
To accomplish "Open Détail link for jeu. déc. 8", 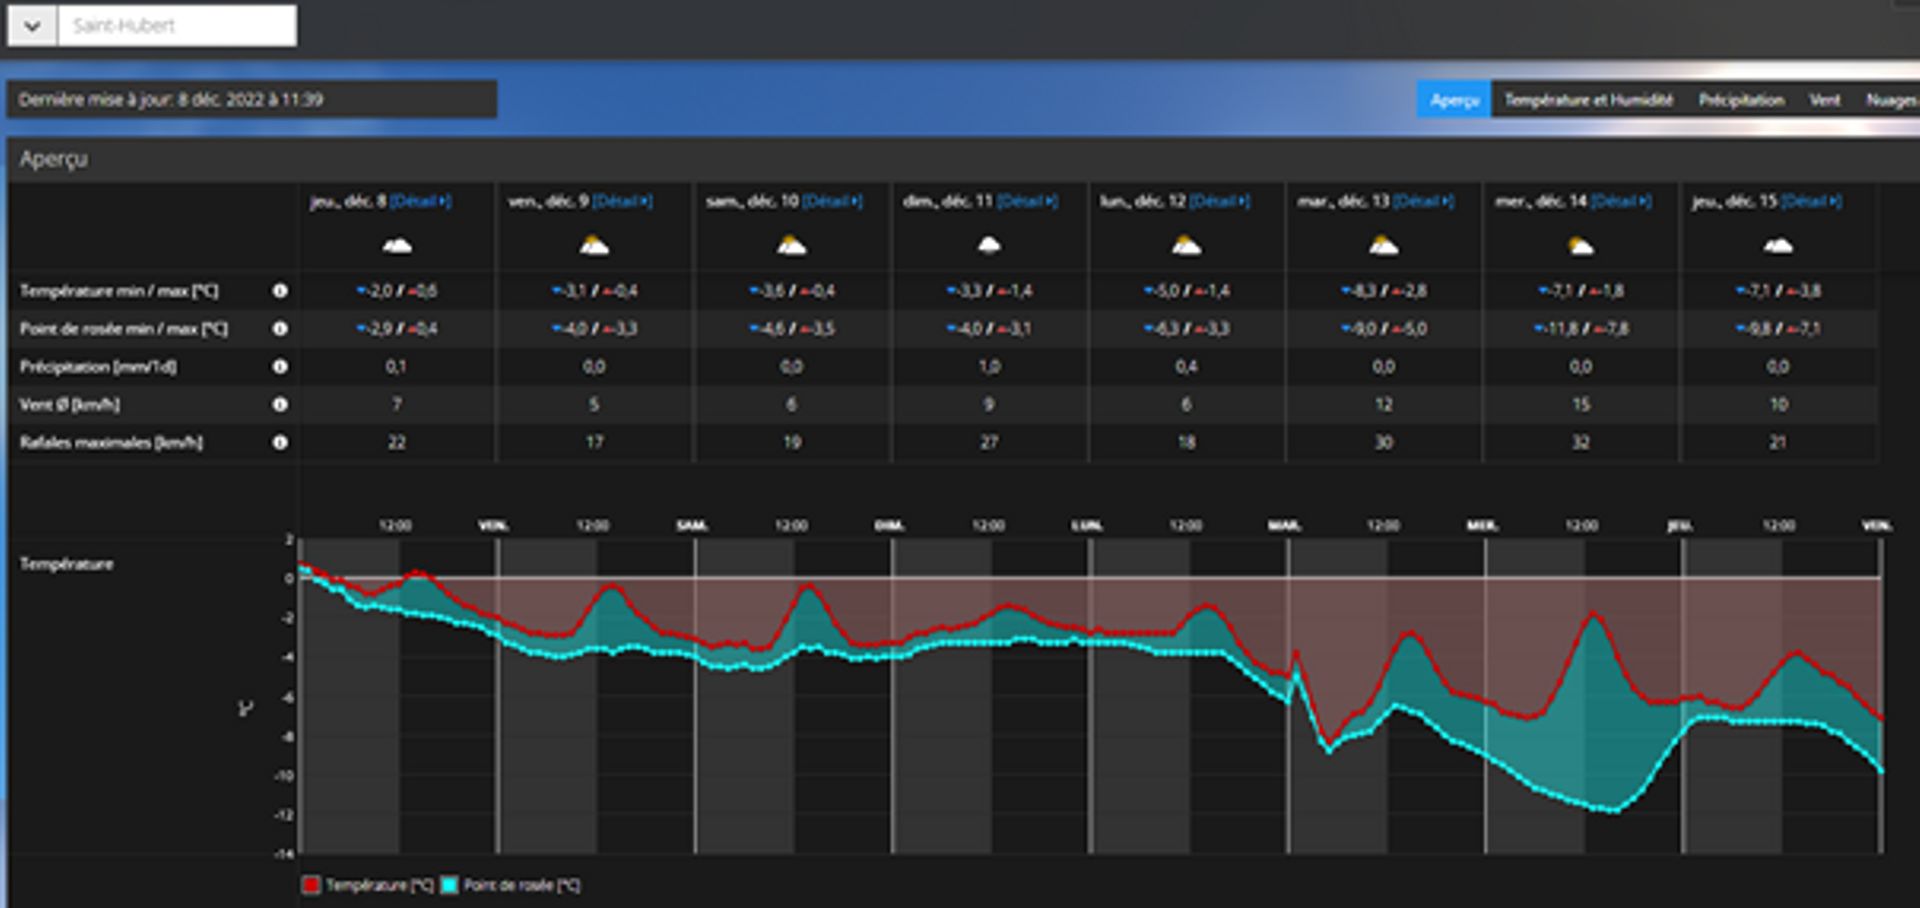I will [x=420, y=201].
